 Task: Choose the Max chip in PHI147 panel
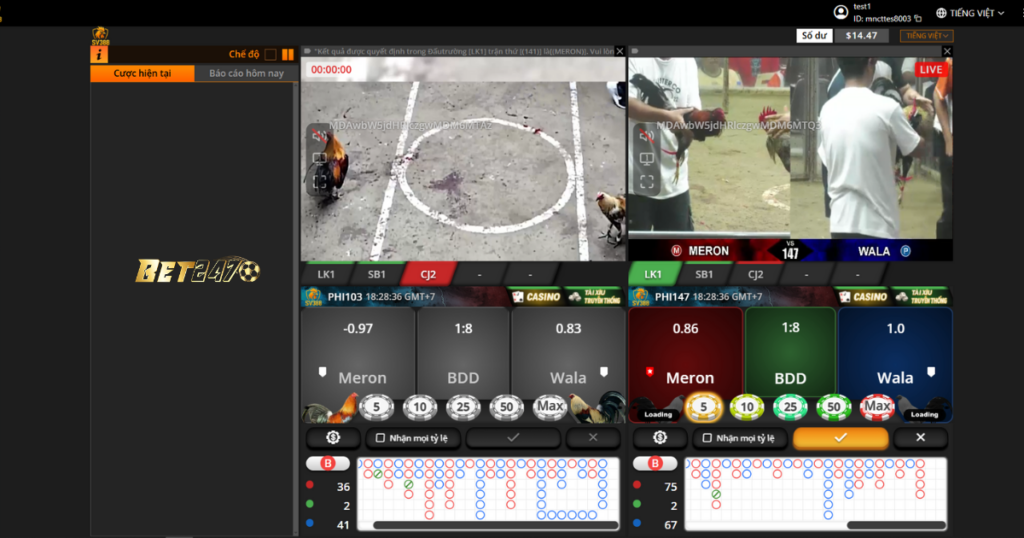(x=877, y=407)
